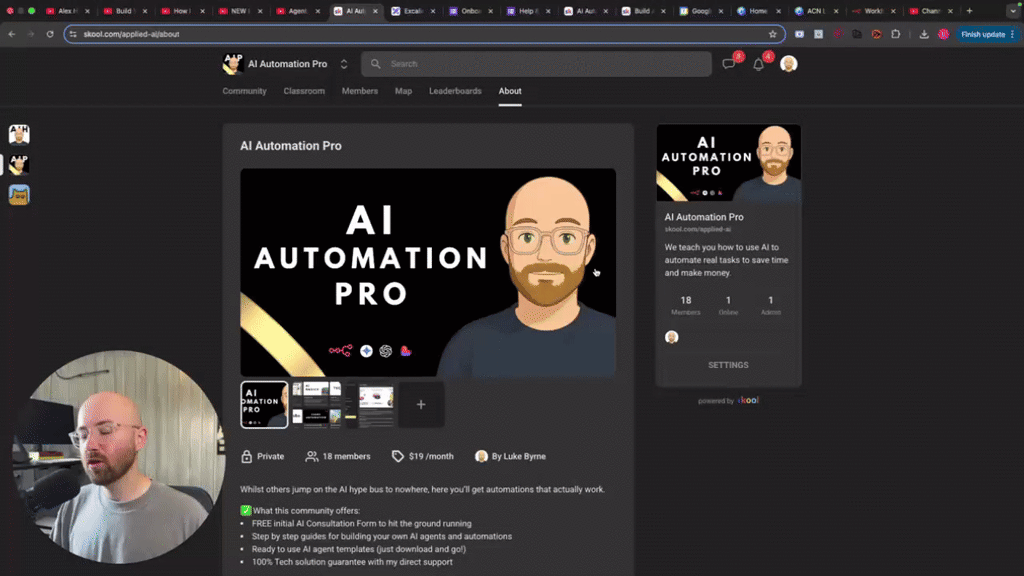Select the third gallery thumbnail

pos(369,405)
